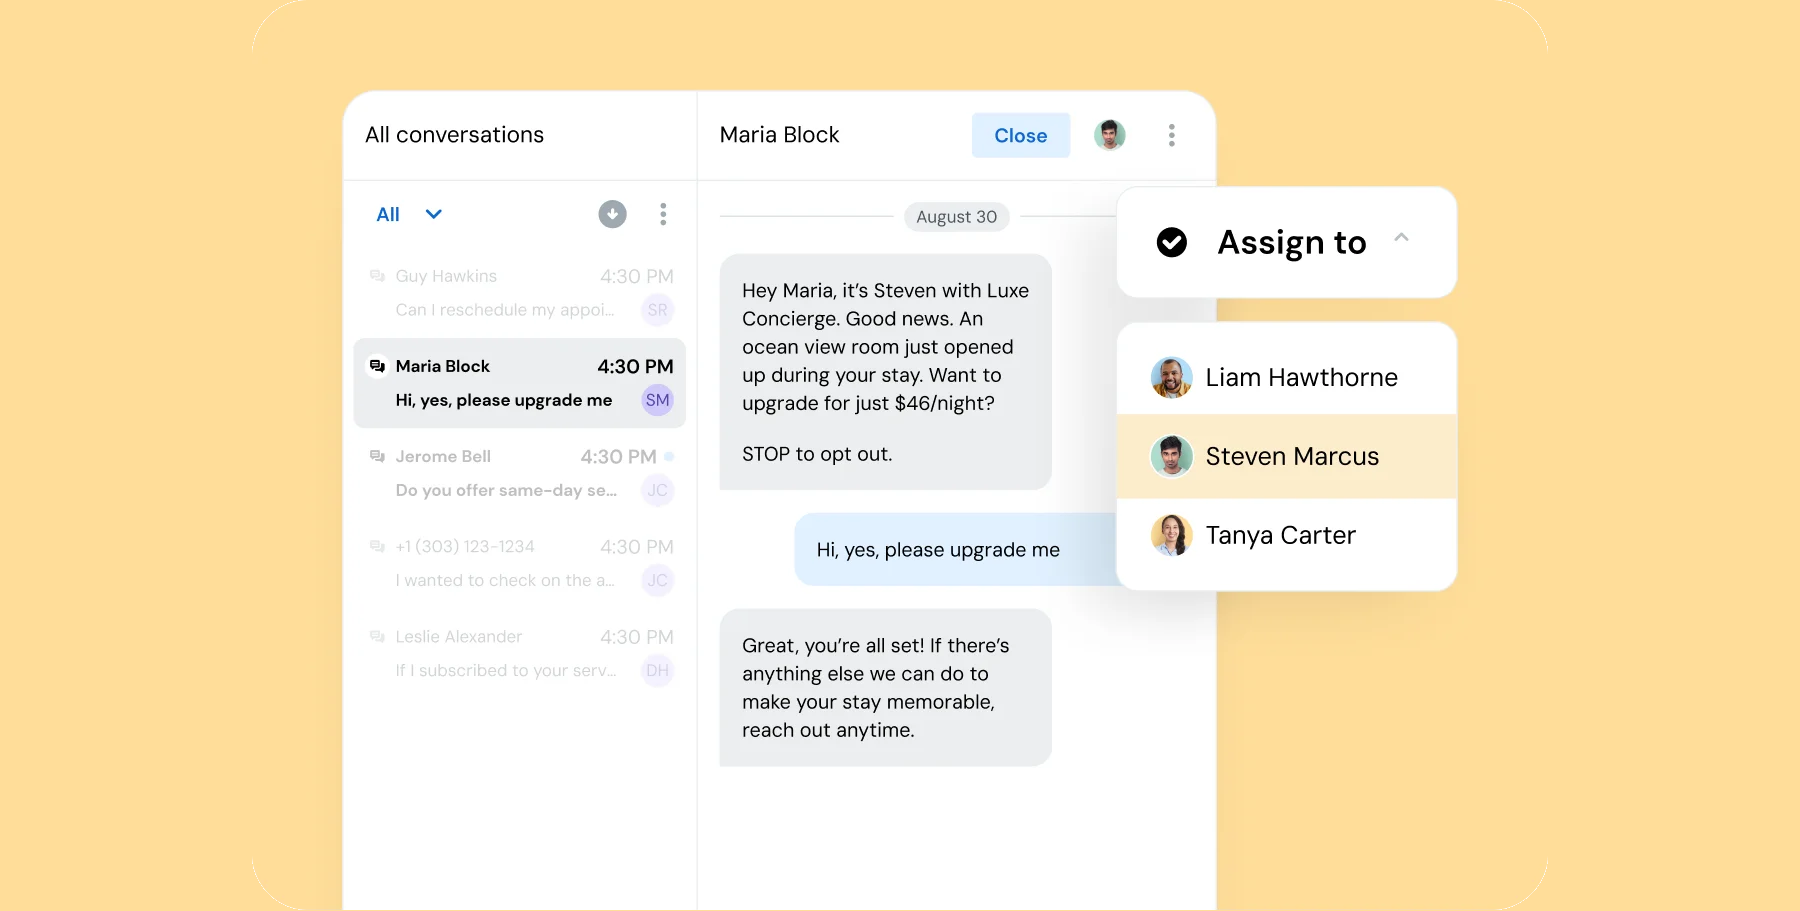Click the August 30 date pill

pos(955,216)
